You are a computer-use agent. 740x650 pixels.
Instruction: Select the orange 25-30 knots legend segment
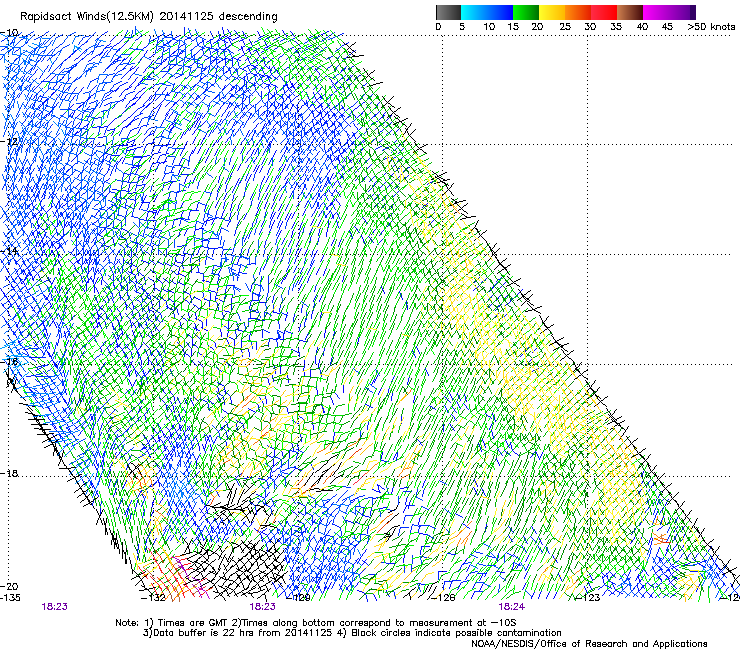[578, 12]
